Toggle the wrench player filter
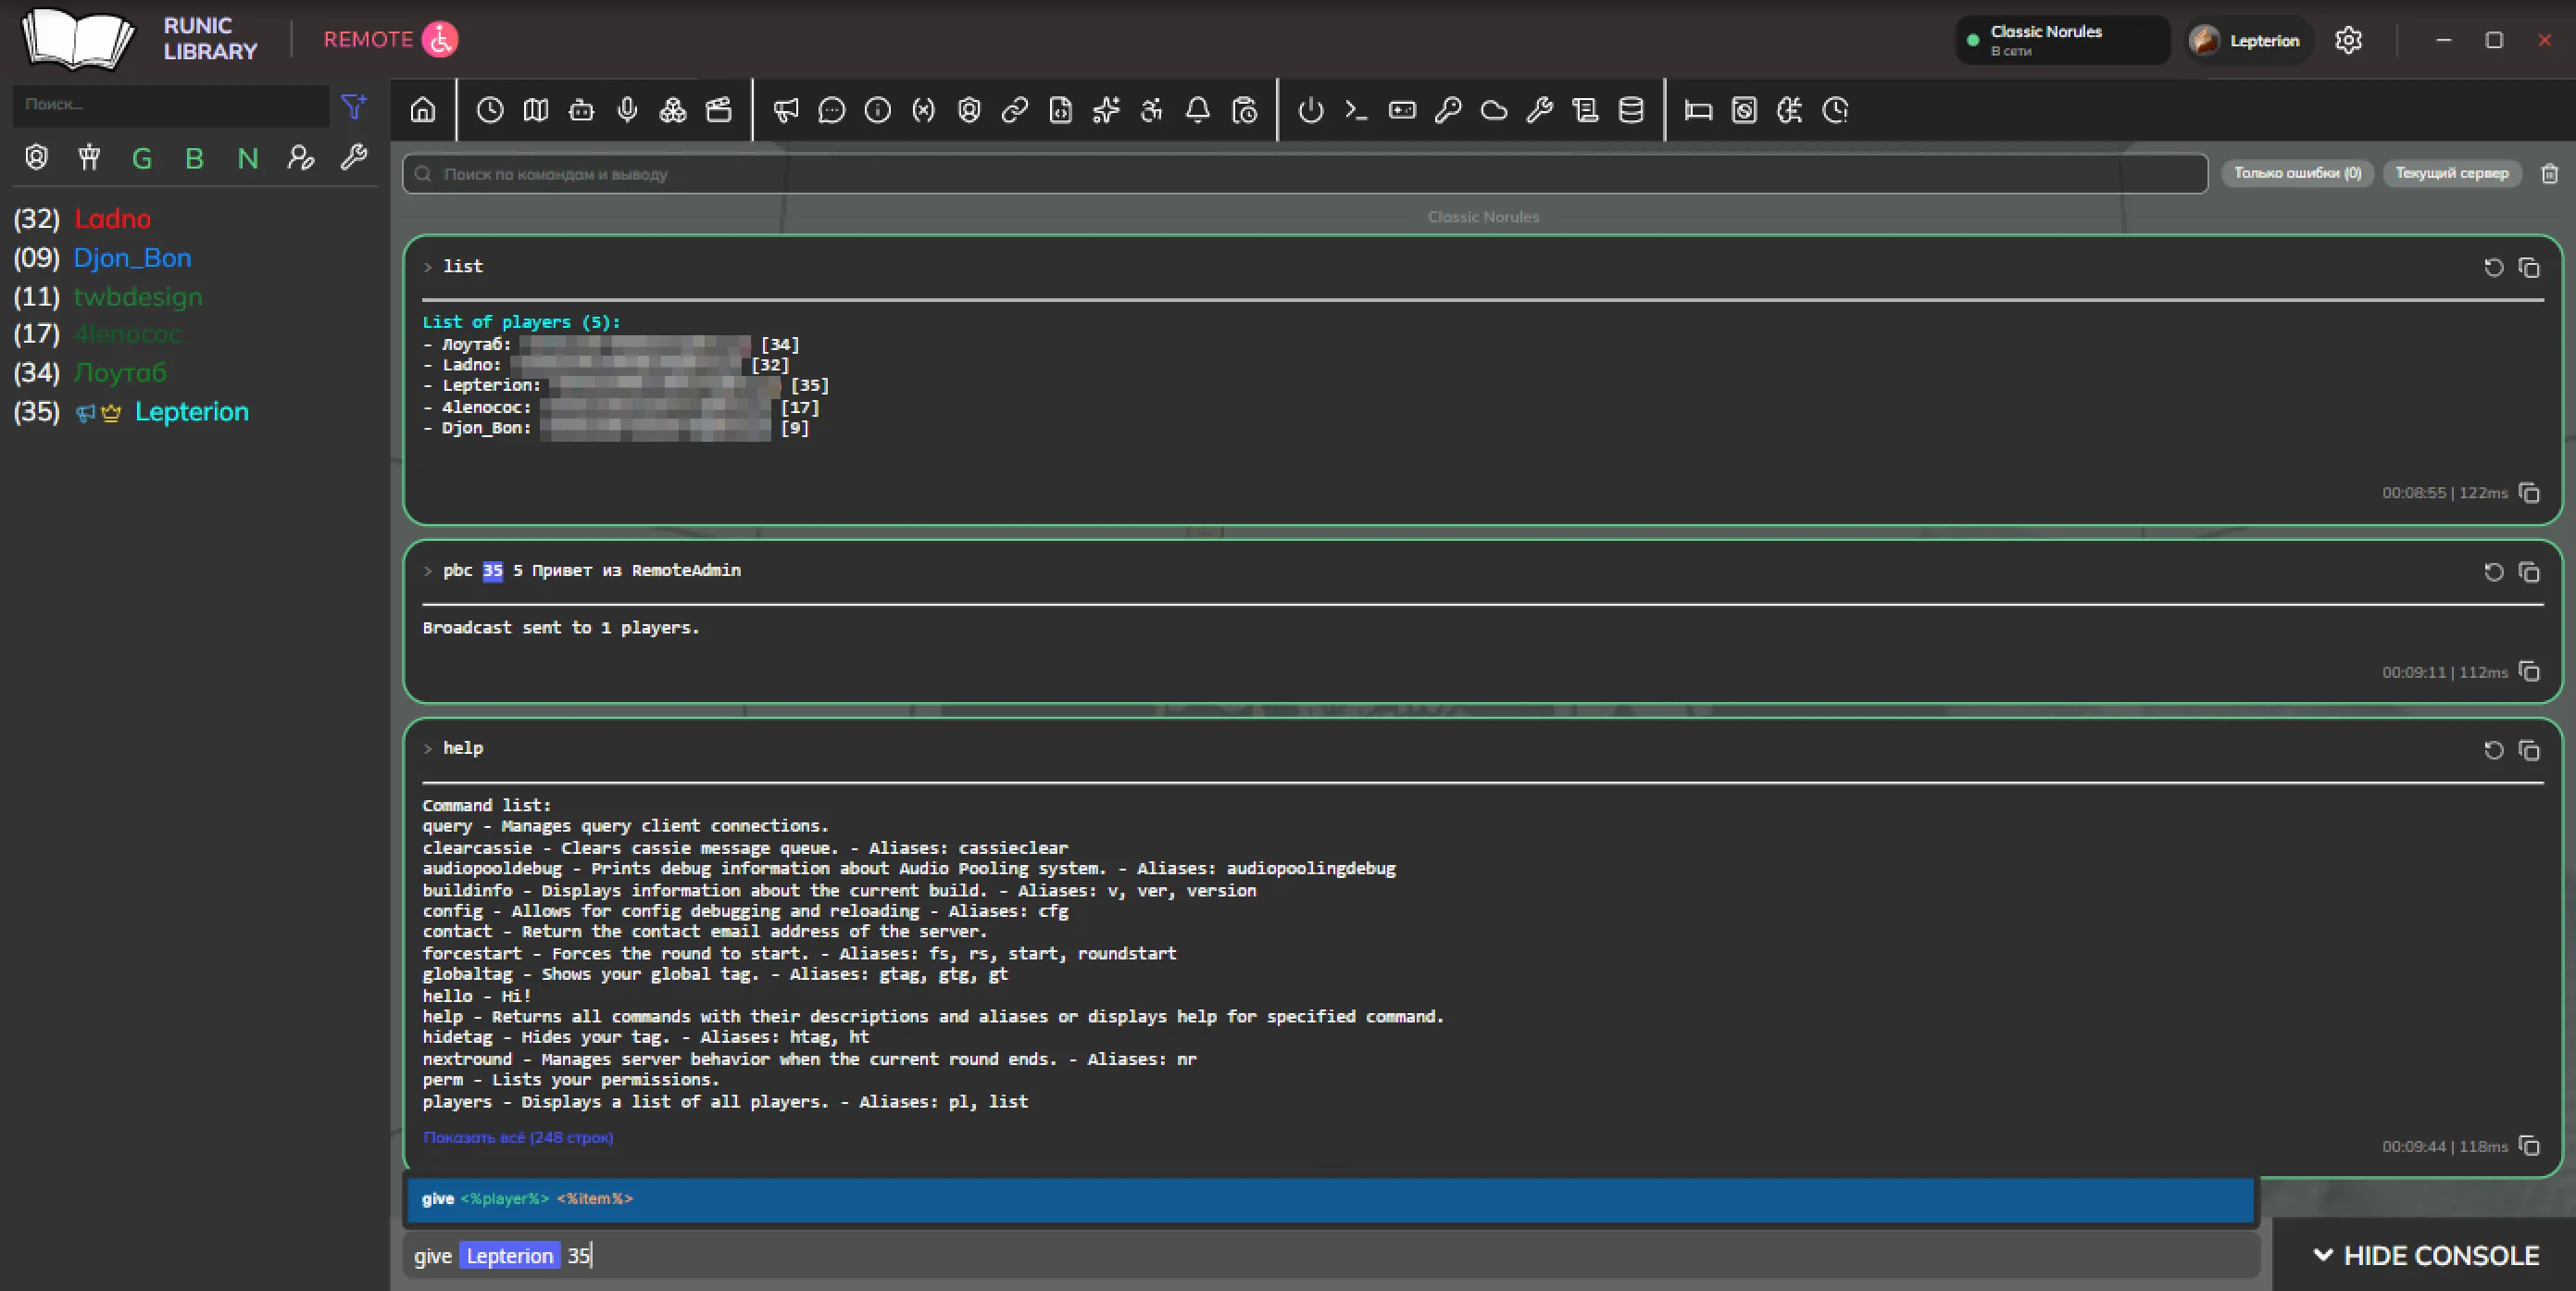 point(353,158)
